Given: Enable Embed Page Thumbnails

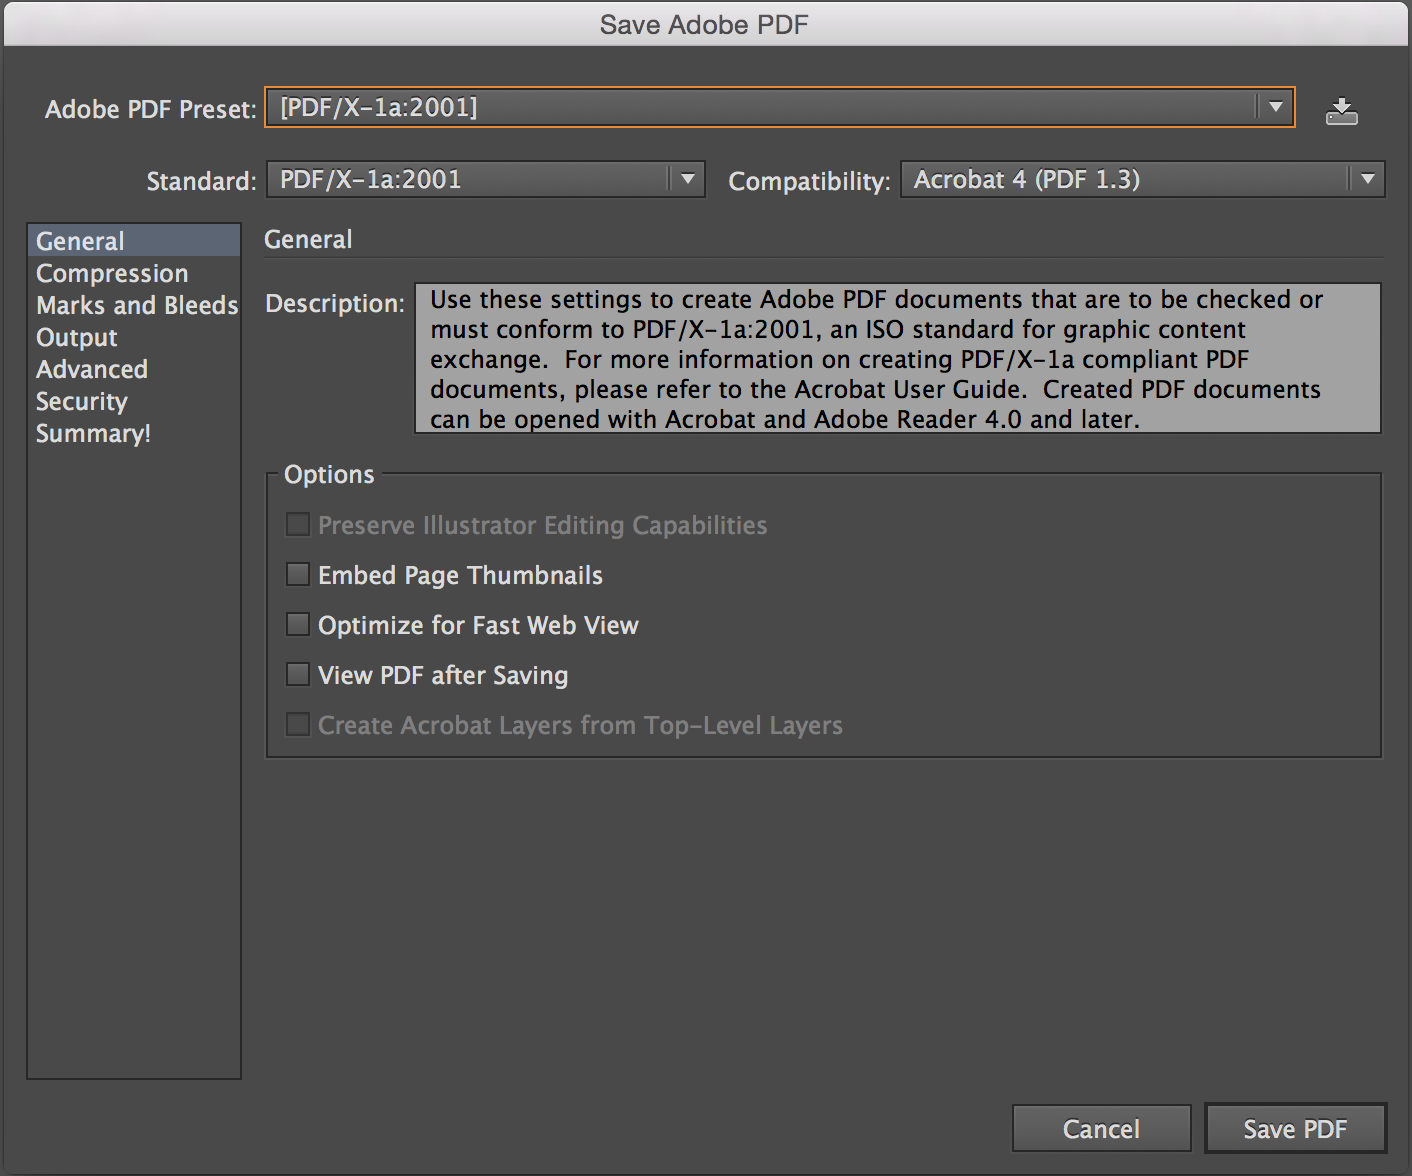Looking at the screenshot, I should coord(298,574).
